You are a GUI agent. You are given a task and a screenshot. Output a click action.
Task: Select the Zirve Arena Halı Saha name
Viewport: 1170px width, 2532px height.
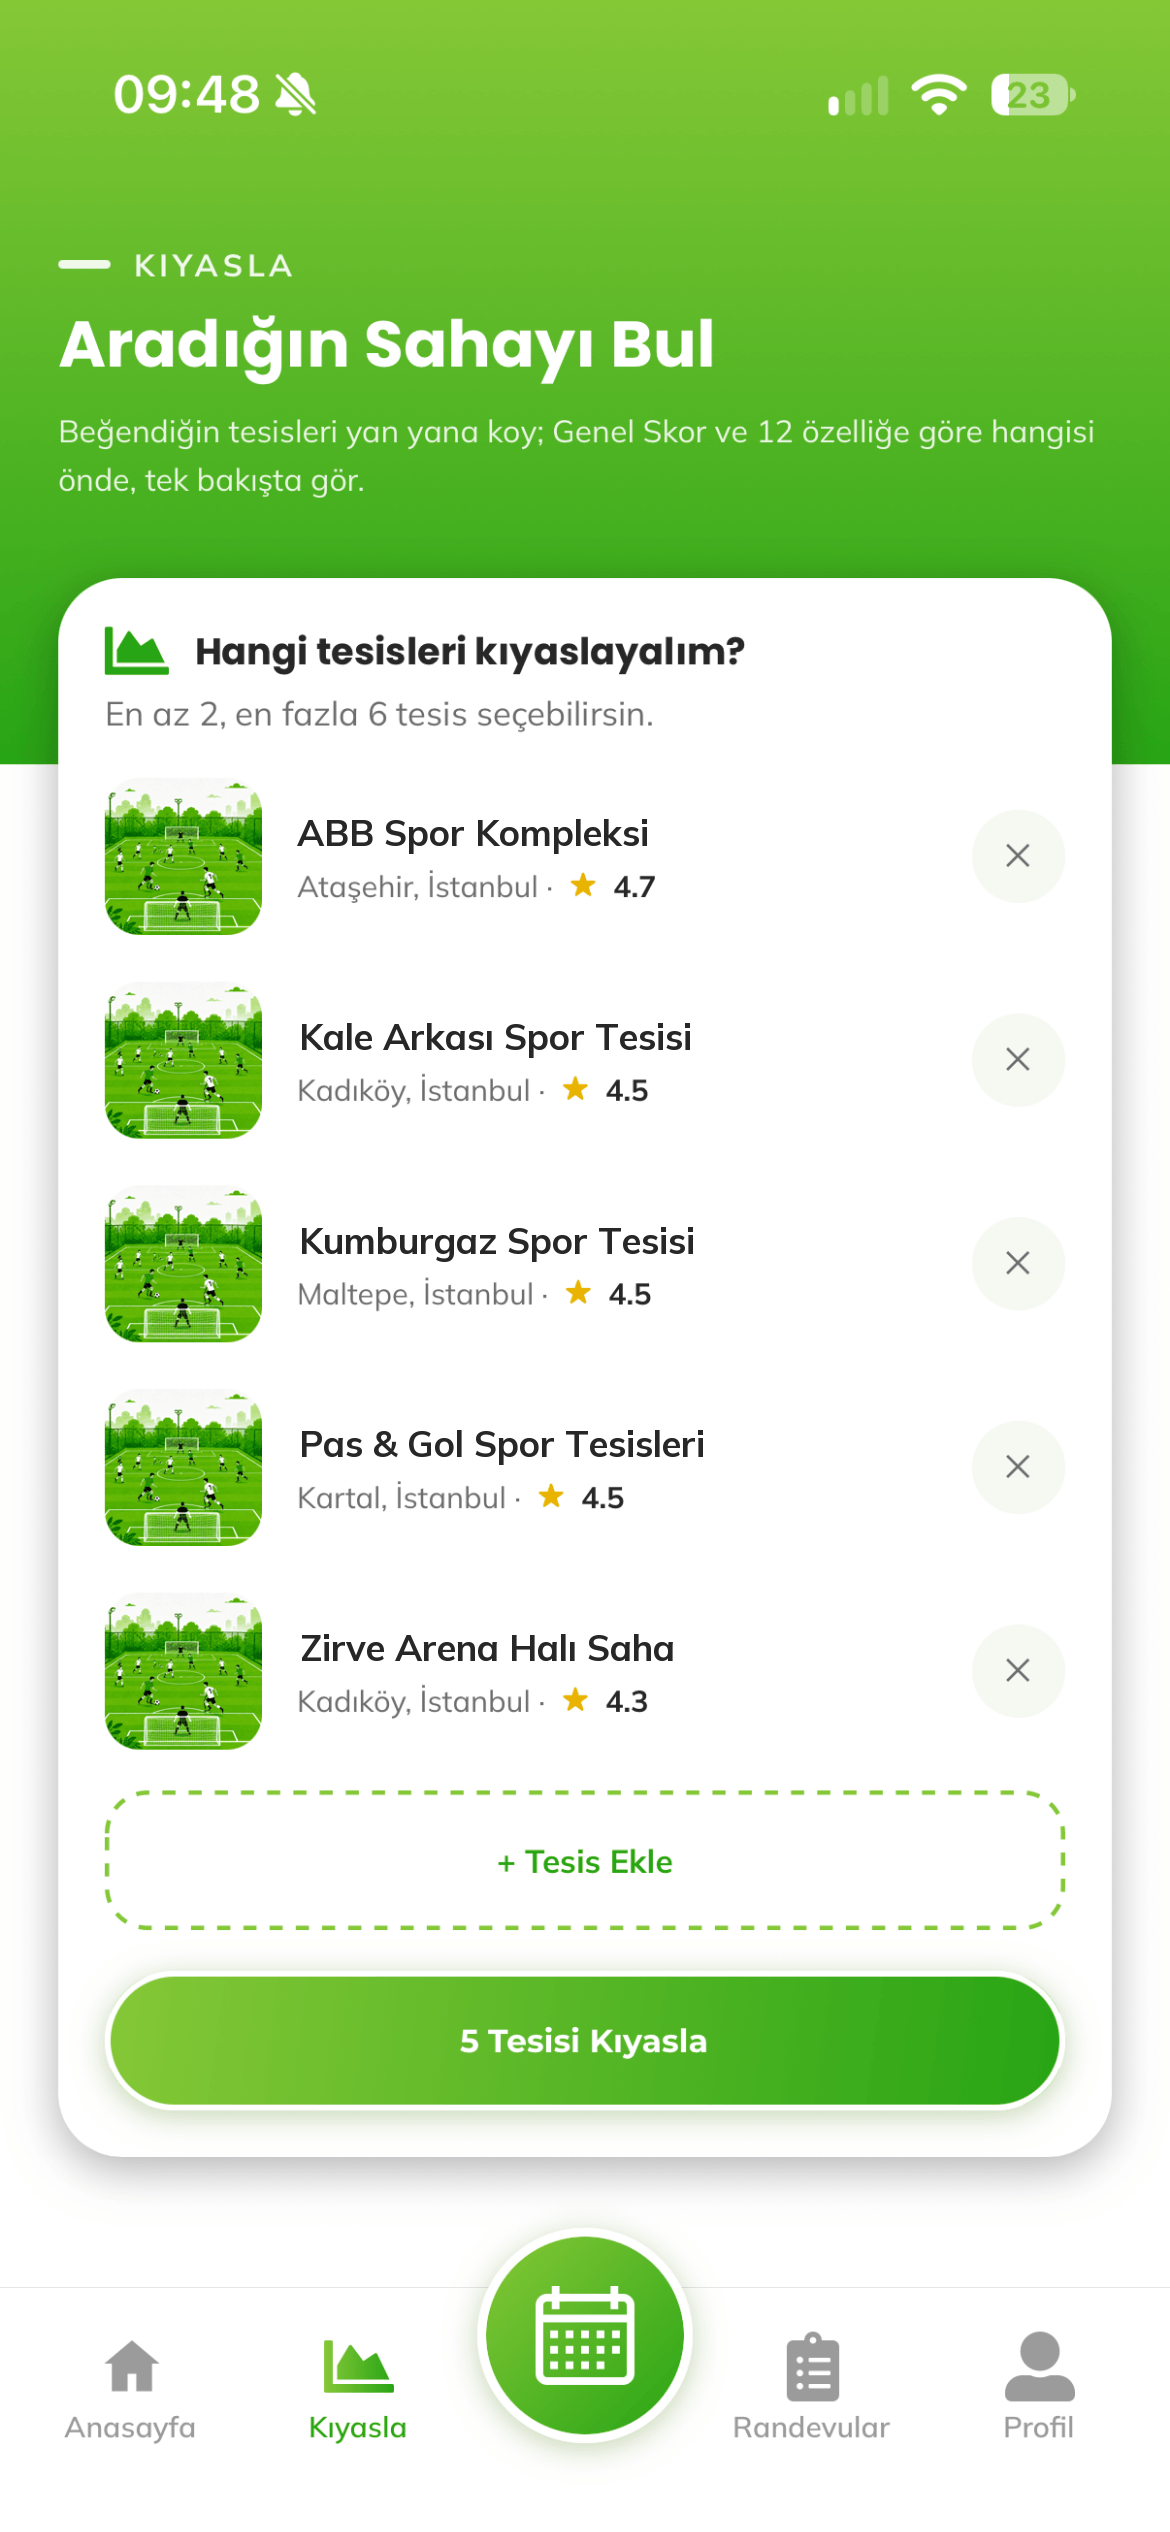pyautogui.click(x=487, y=1649)
